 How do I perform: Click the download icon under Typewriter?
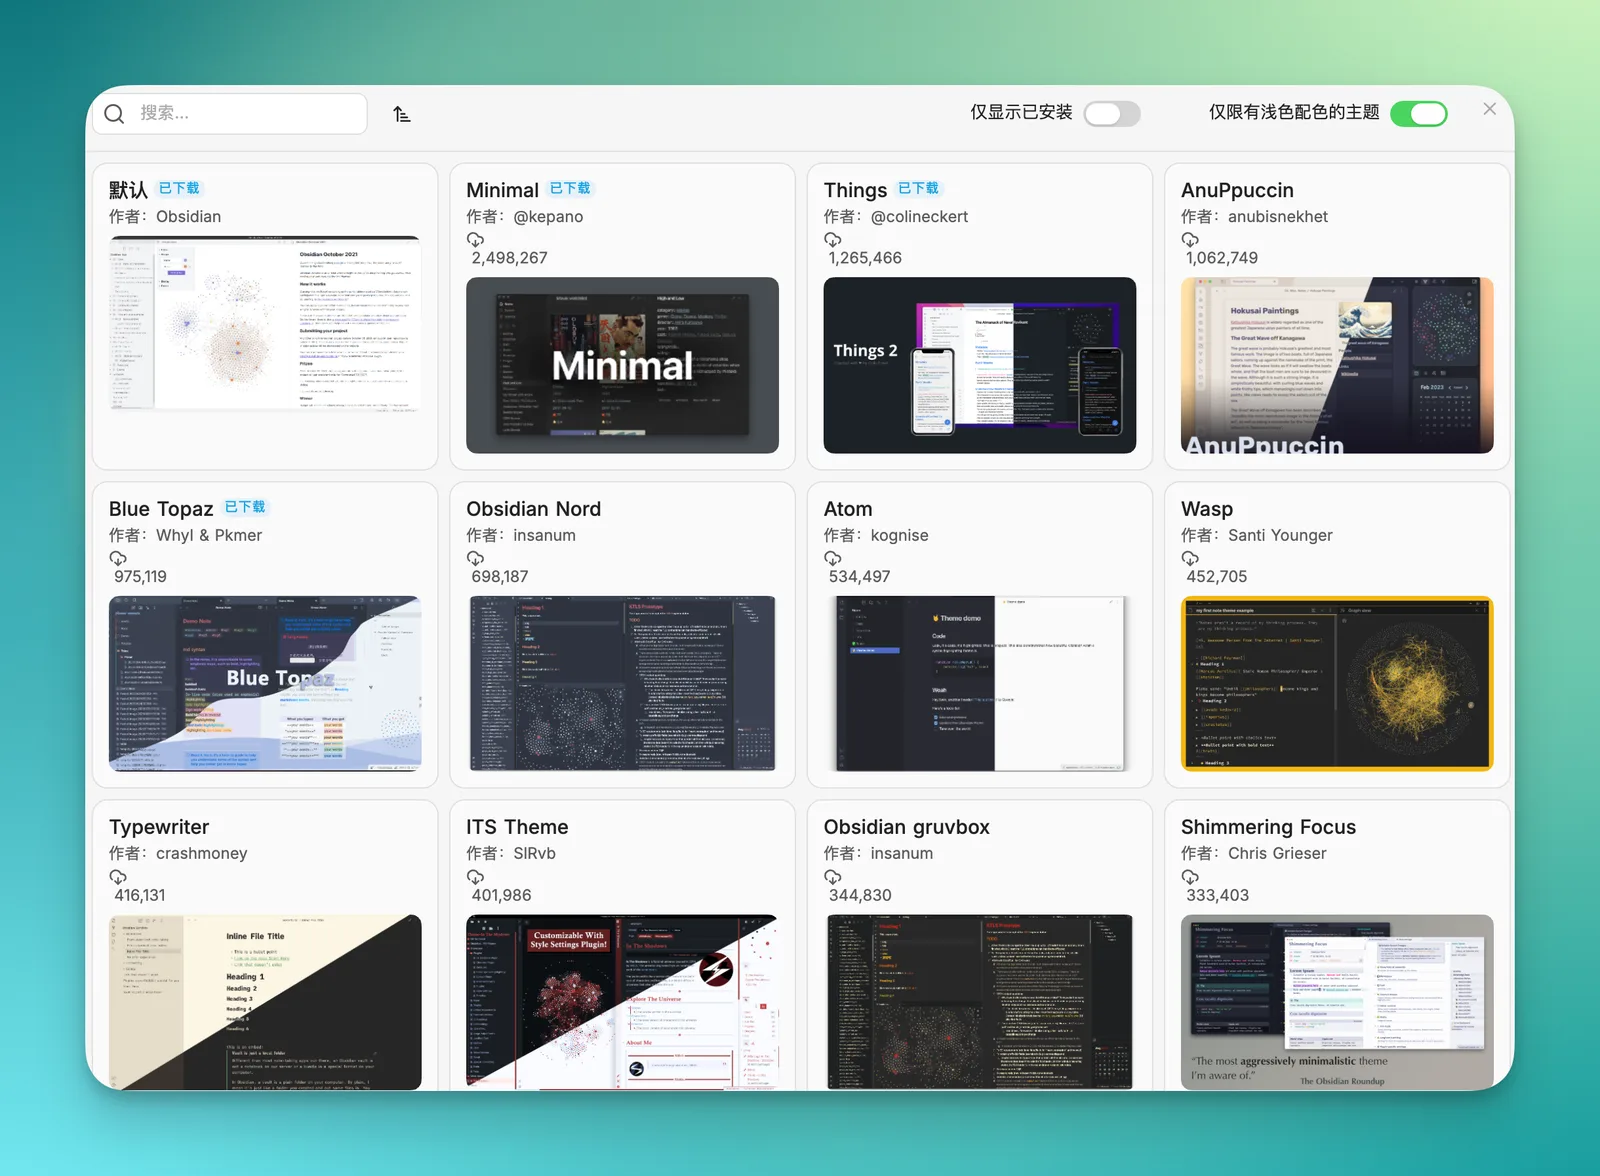click(x=118, y=877)
